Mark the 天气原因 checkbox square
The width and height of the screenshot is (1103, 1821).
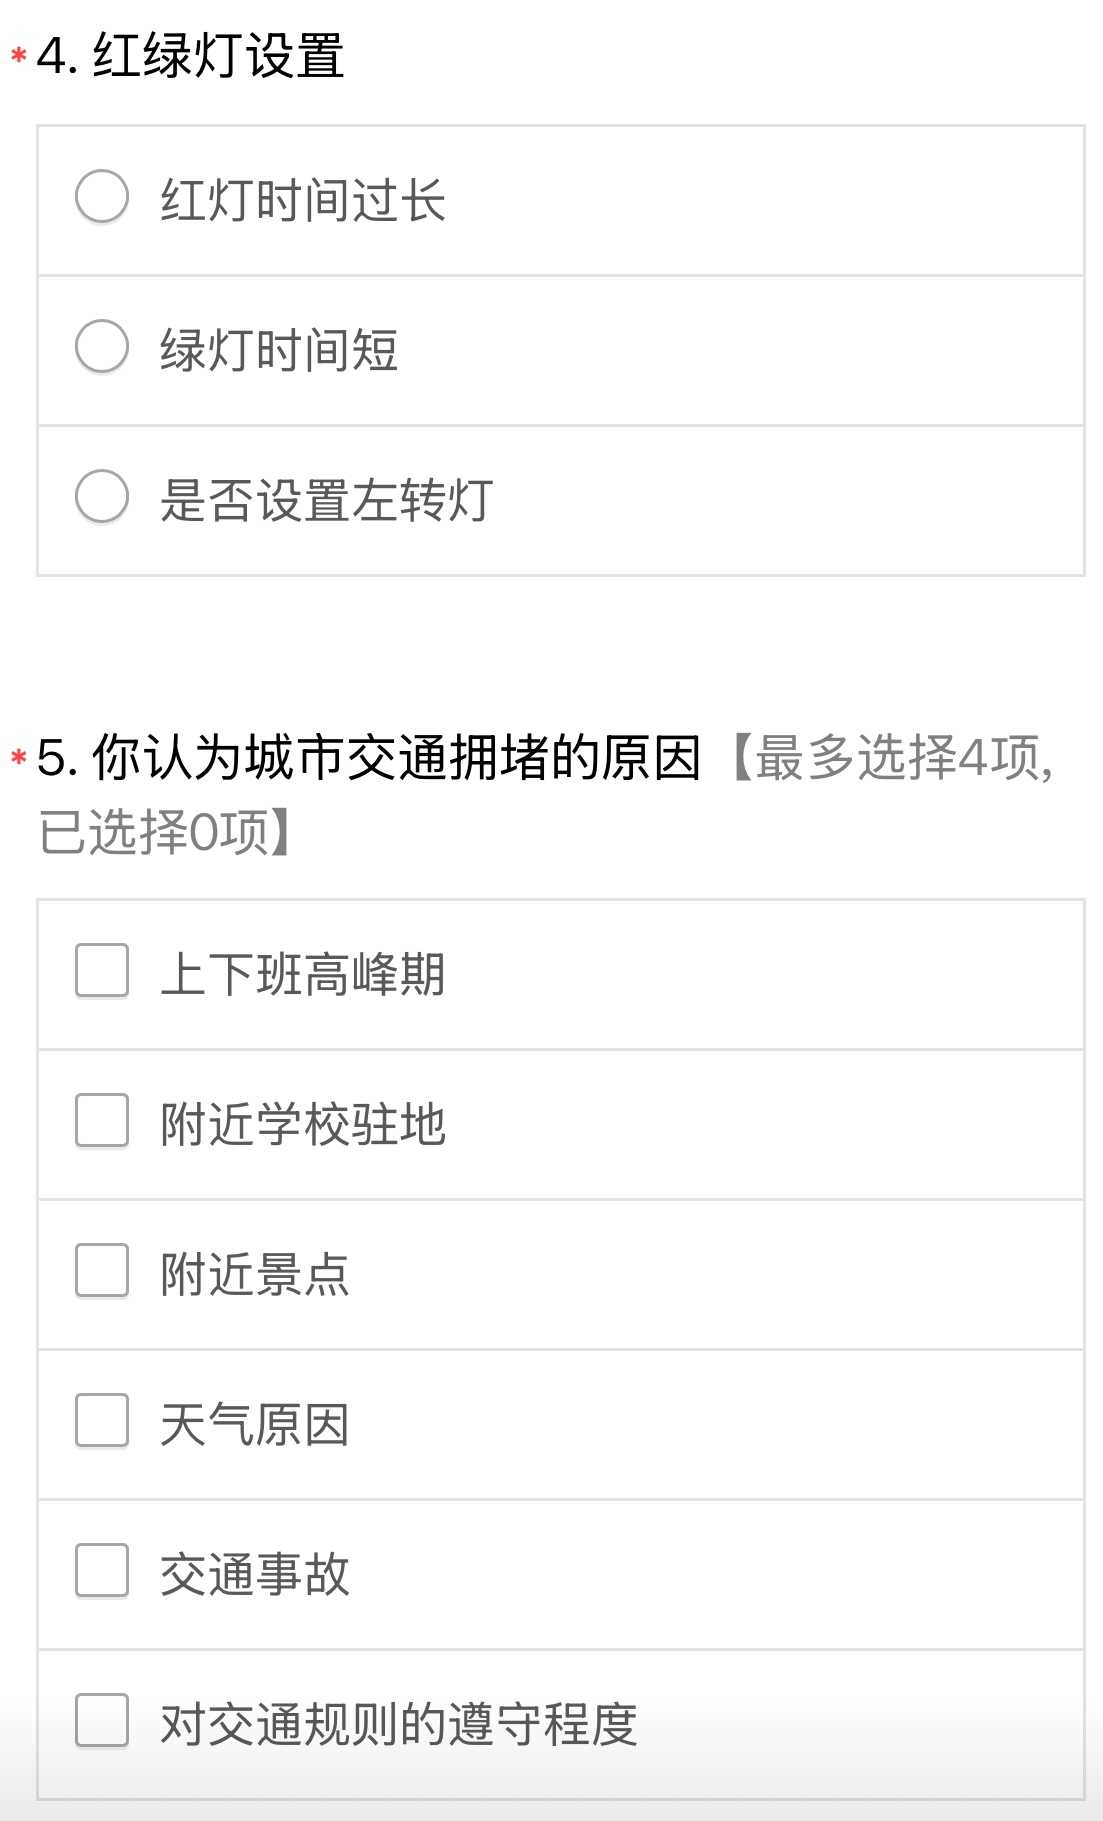click(x=102, y=1420)
